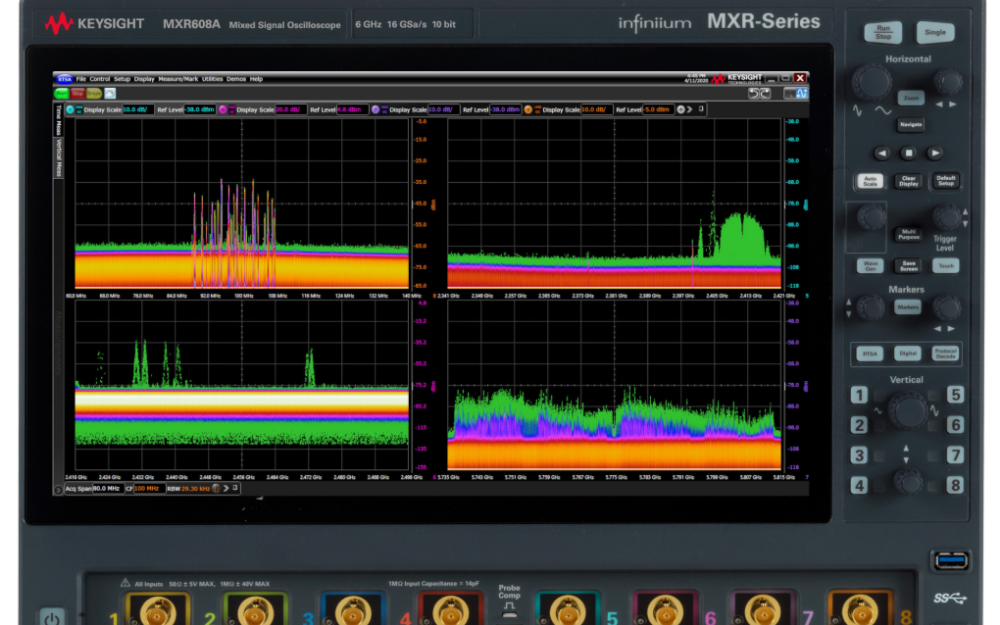1000x625 pixels.
Task: Click the navigate-left arrow round button
Action: click(881, 153)
